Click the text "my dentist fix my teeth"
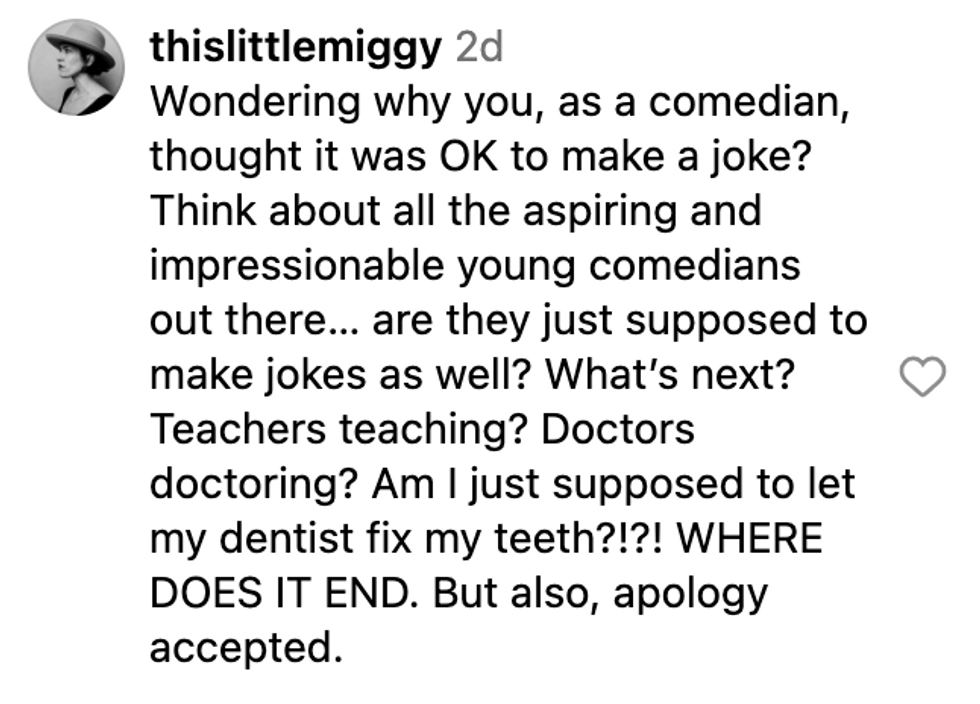Image resolution: width=980 pixels, height=704 pixels. [x=374, y=539]
